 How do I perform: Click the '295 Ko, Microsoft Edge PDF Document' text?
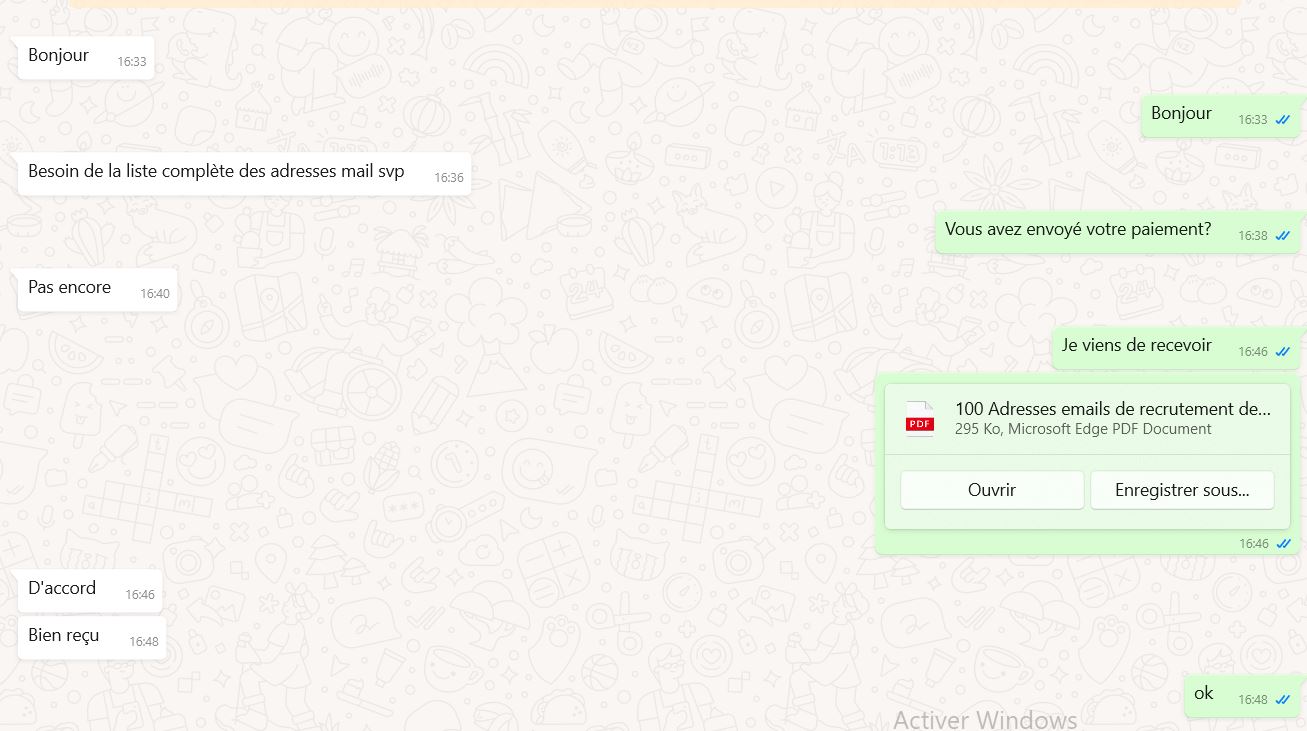click(x=1082, y=429)
